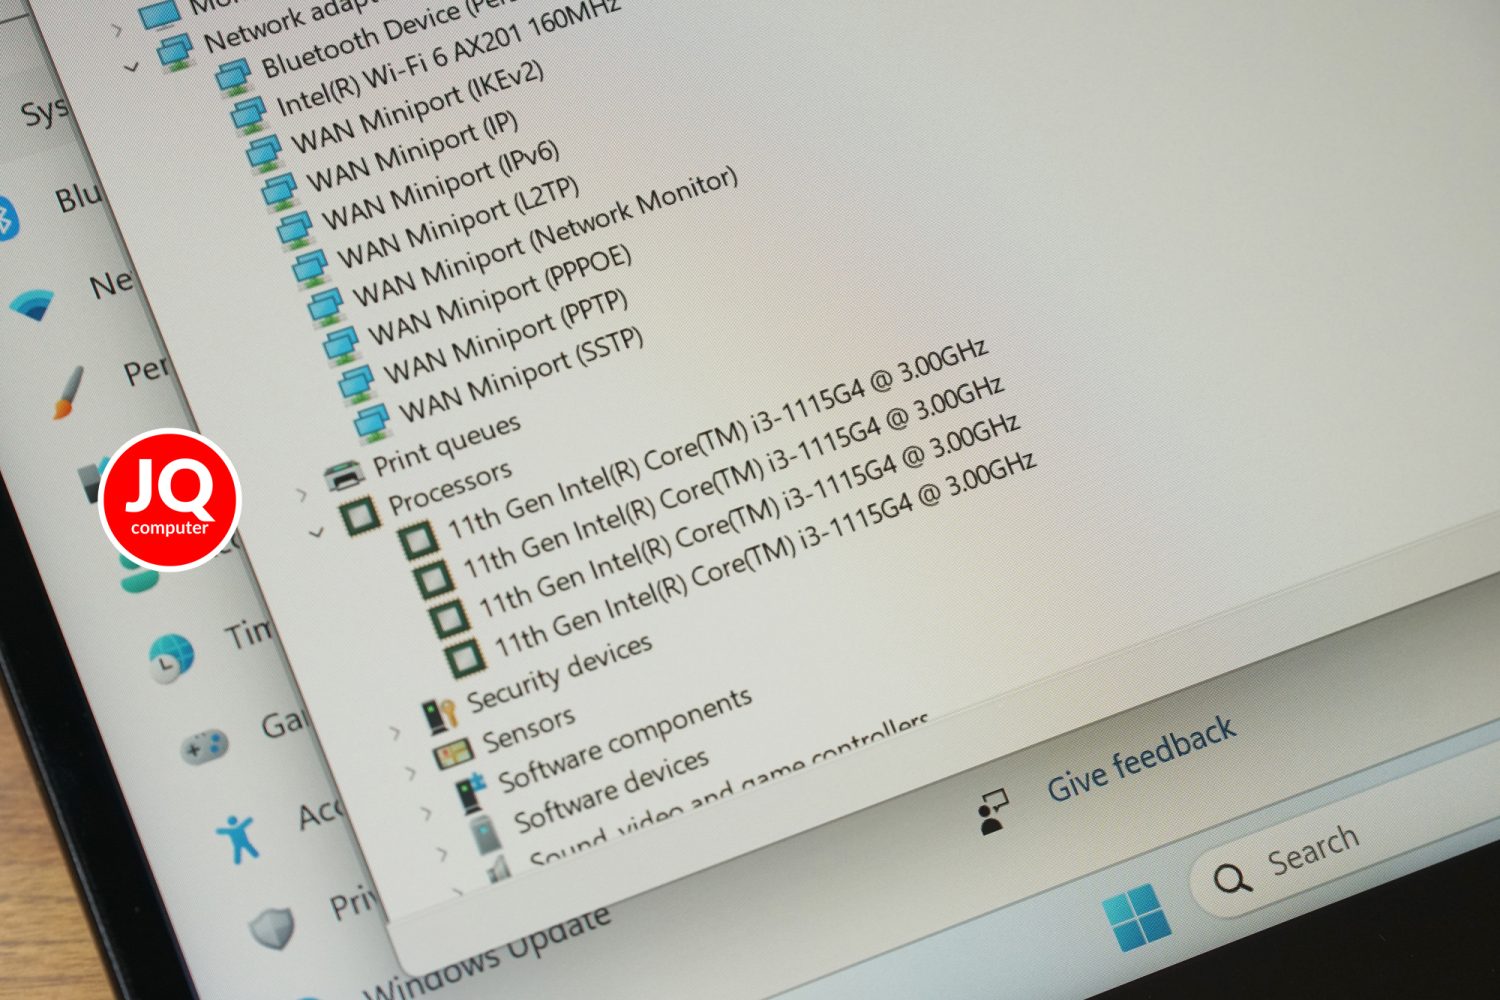Viewport: 1500px width, 1000px height.
Task: Open Windows Update in Settings sidebar
Action: coord(487,952)
